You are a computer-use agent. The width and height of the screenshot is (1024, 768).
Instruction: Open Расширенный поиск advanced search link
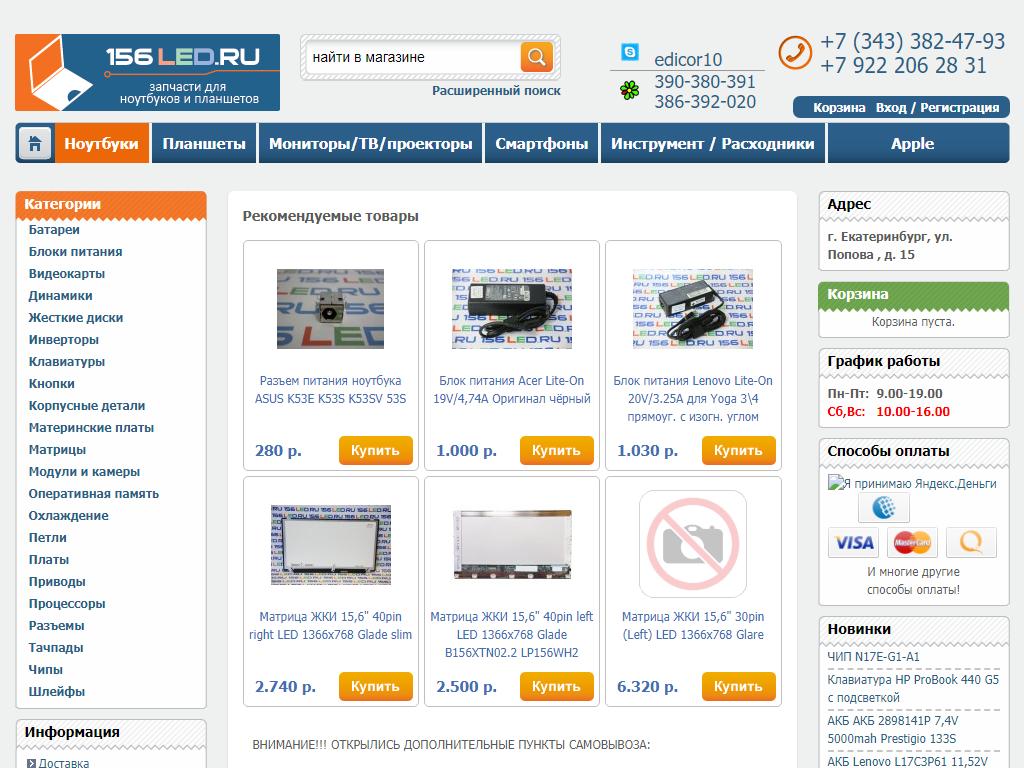pos(496,90)
